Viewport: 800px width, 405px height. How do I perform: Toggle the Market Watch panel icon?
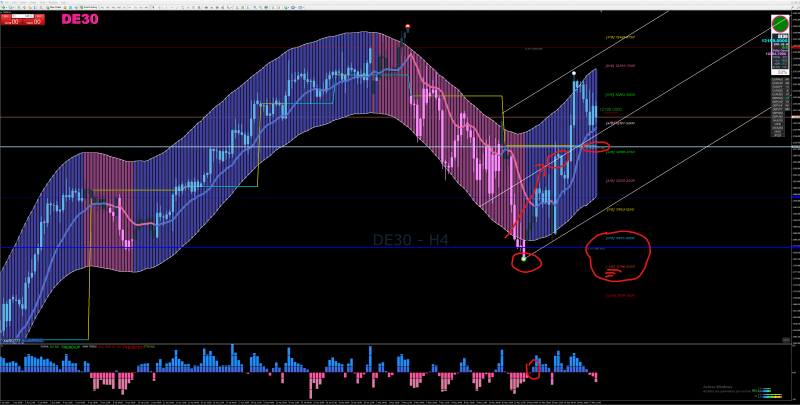click(19, 7)
